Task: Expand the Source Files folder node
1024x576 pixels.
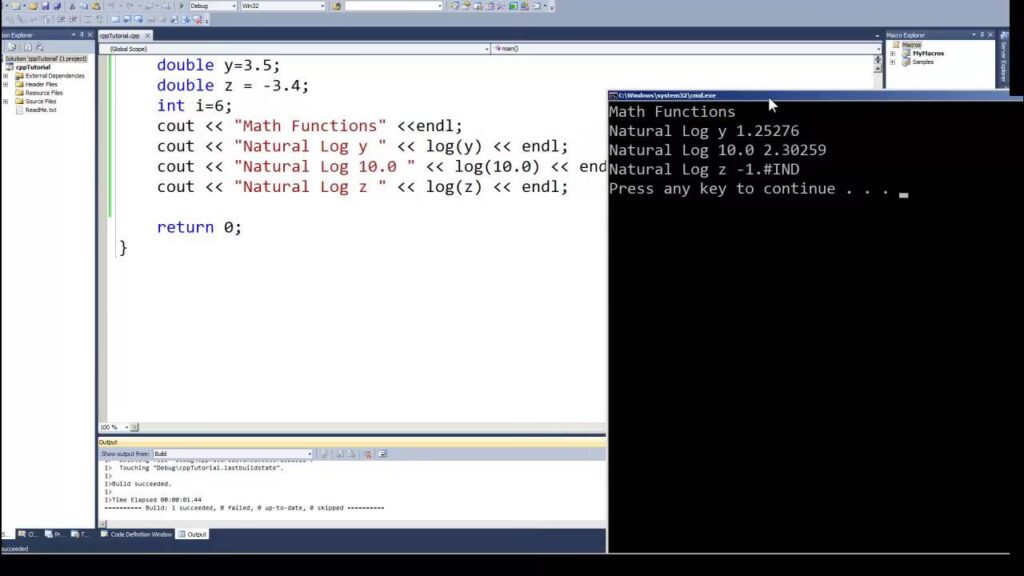Action: point(6,101)
